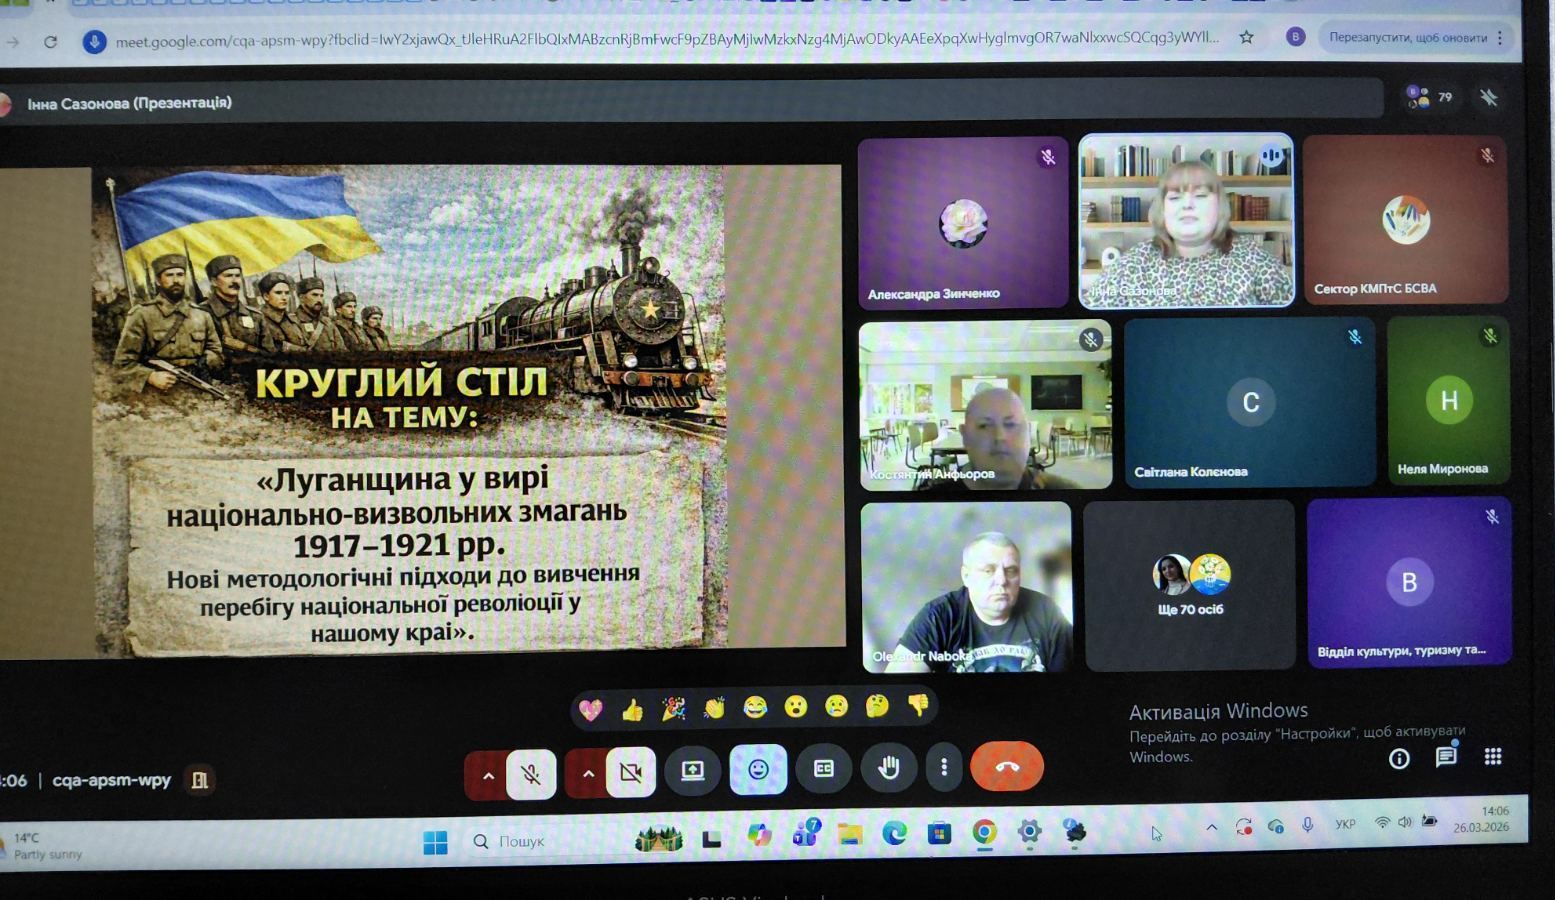Click the red leave call button
1555x900 pixels.
[x=1006, y=767]
